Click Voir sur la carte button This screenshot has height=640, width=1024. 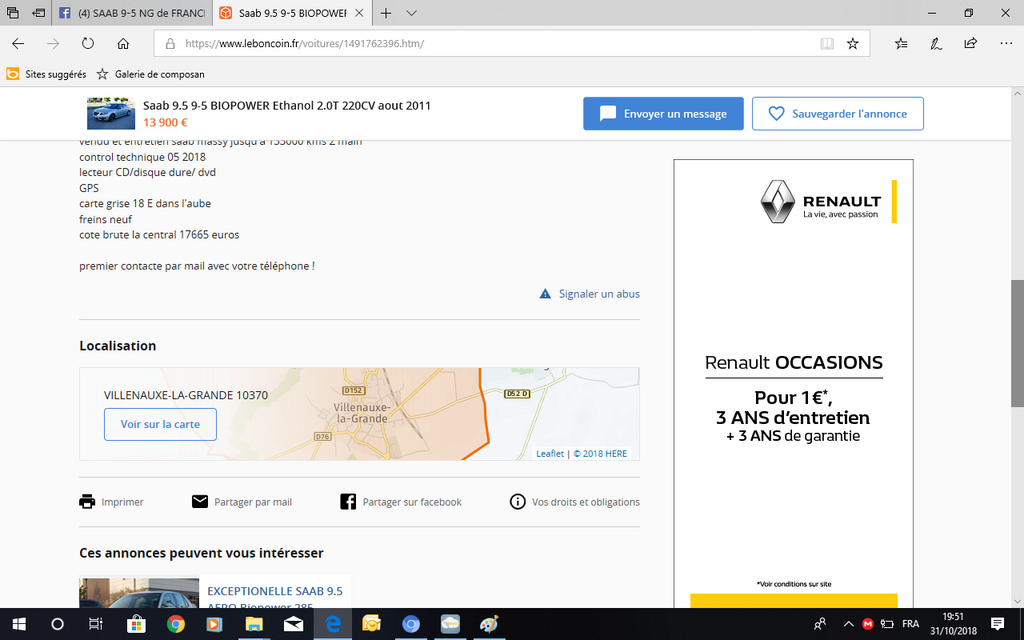(160, 424)
